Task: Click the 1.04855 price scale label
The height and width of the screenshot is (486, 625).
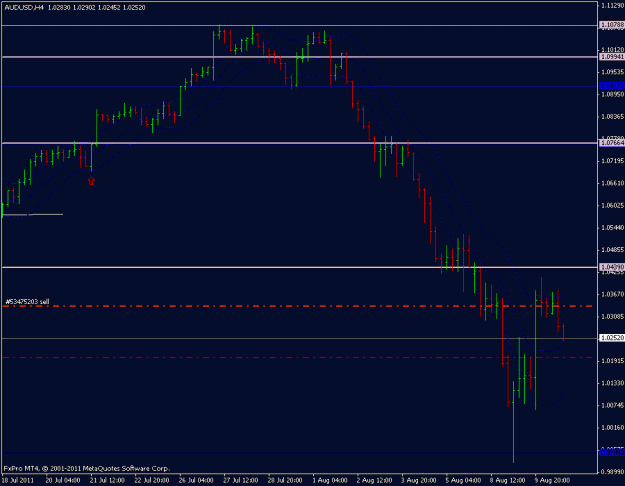Action: (x=613, y=250)
